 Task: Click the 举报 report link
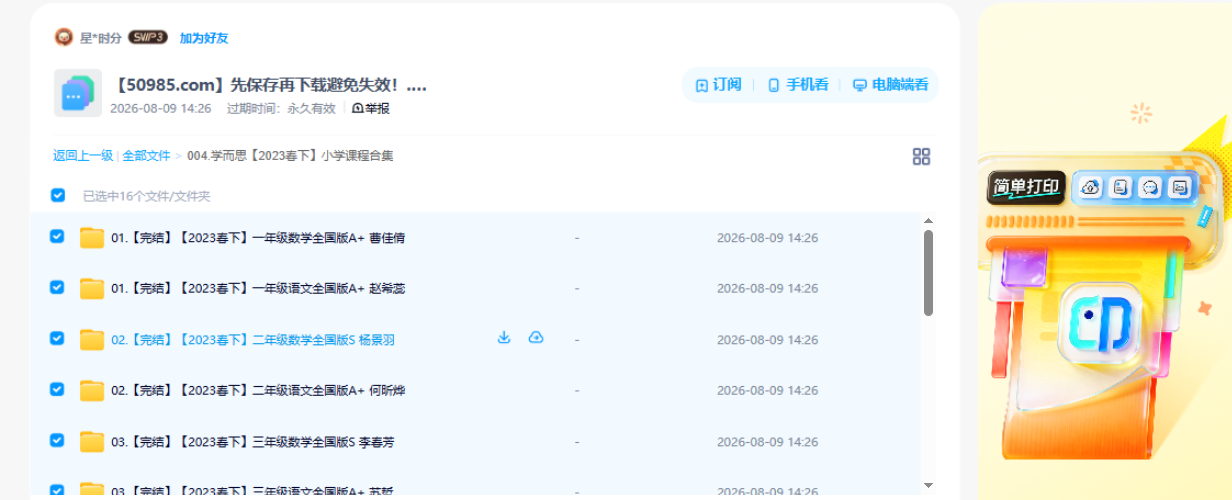(371, 108)
